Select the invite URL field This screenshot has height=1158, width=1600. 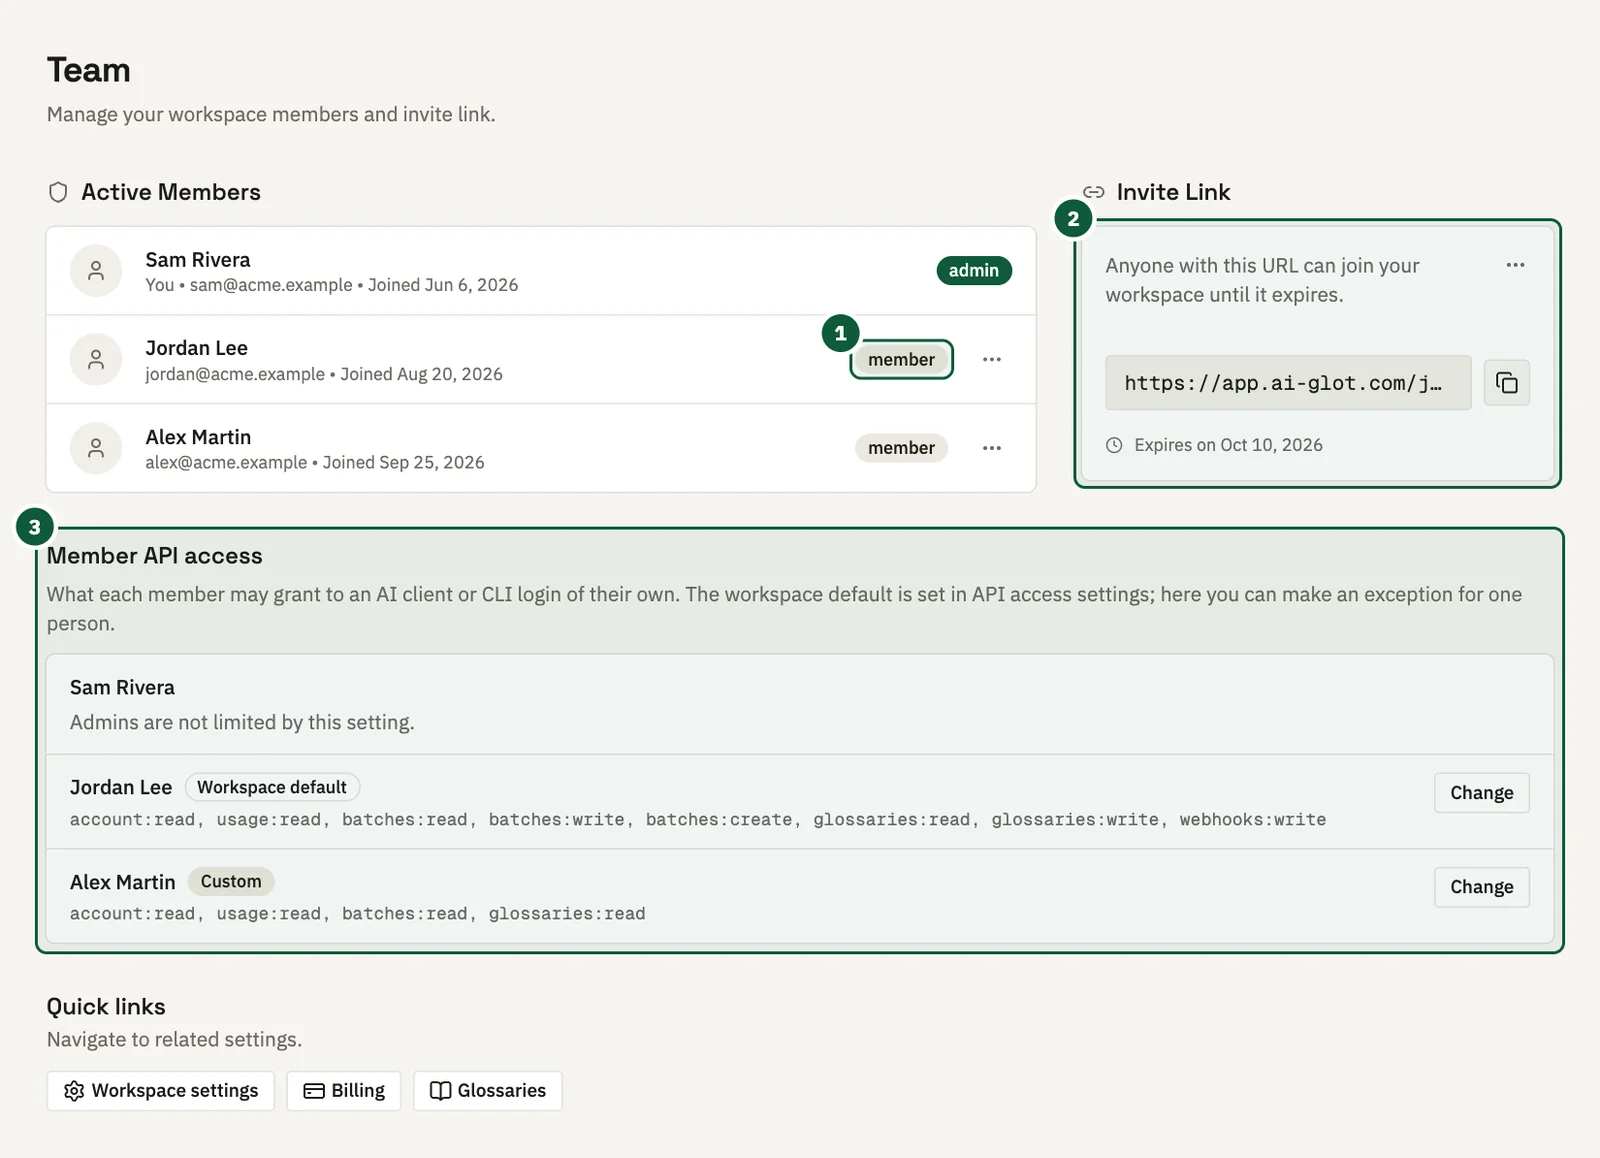click(x=1288, y=383)
